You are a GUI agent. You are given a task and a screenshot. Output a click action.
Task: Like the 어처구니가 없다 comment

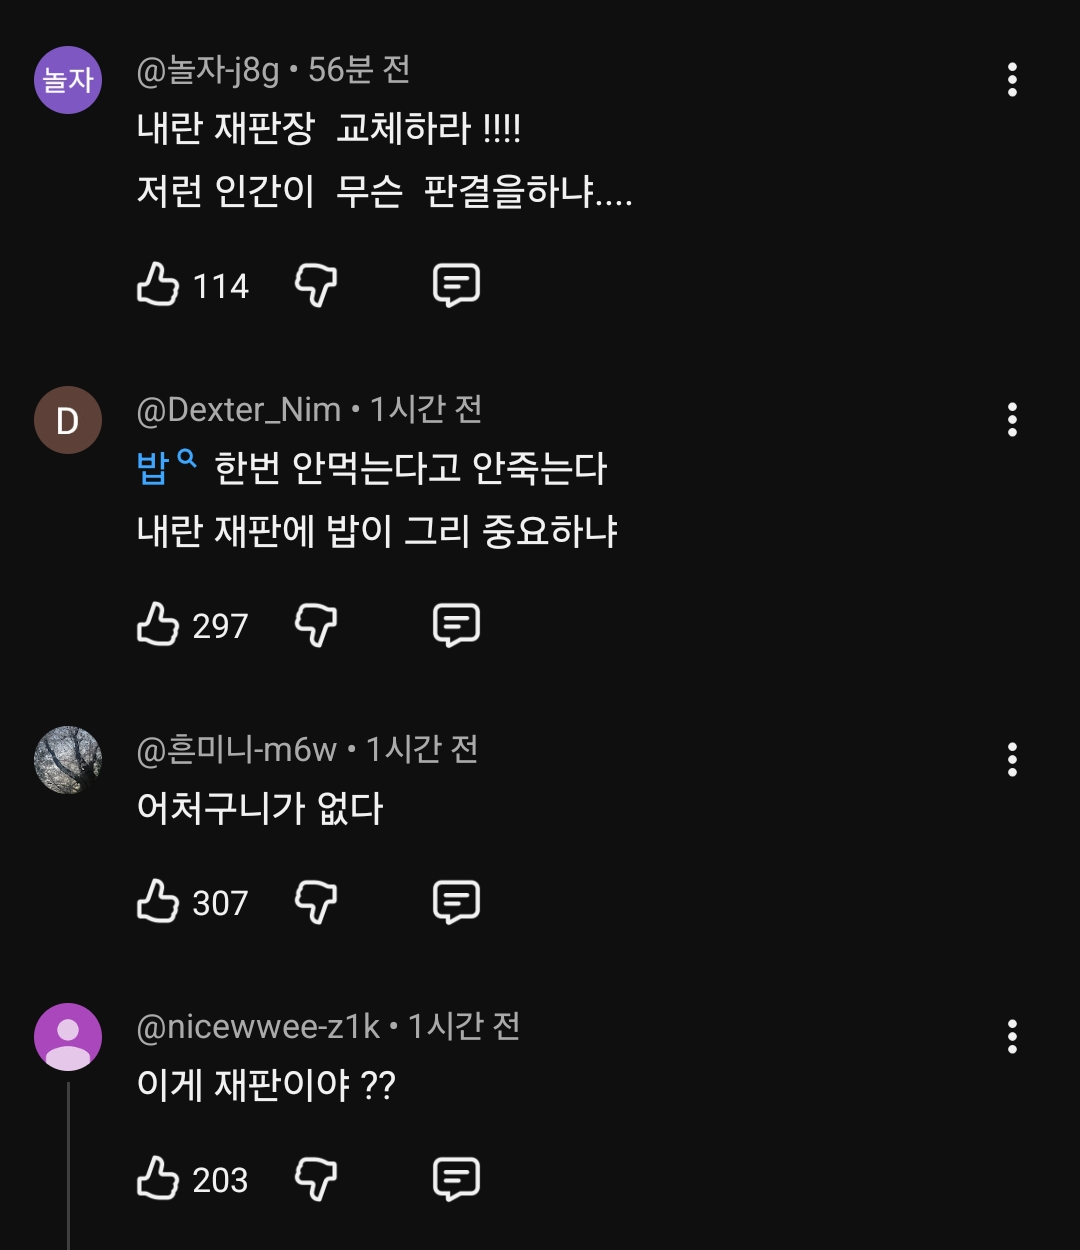(158, 902)
